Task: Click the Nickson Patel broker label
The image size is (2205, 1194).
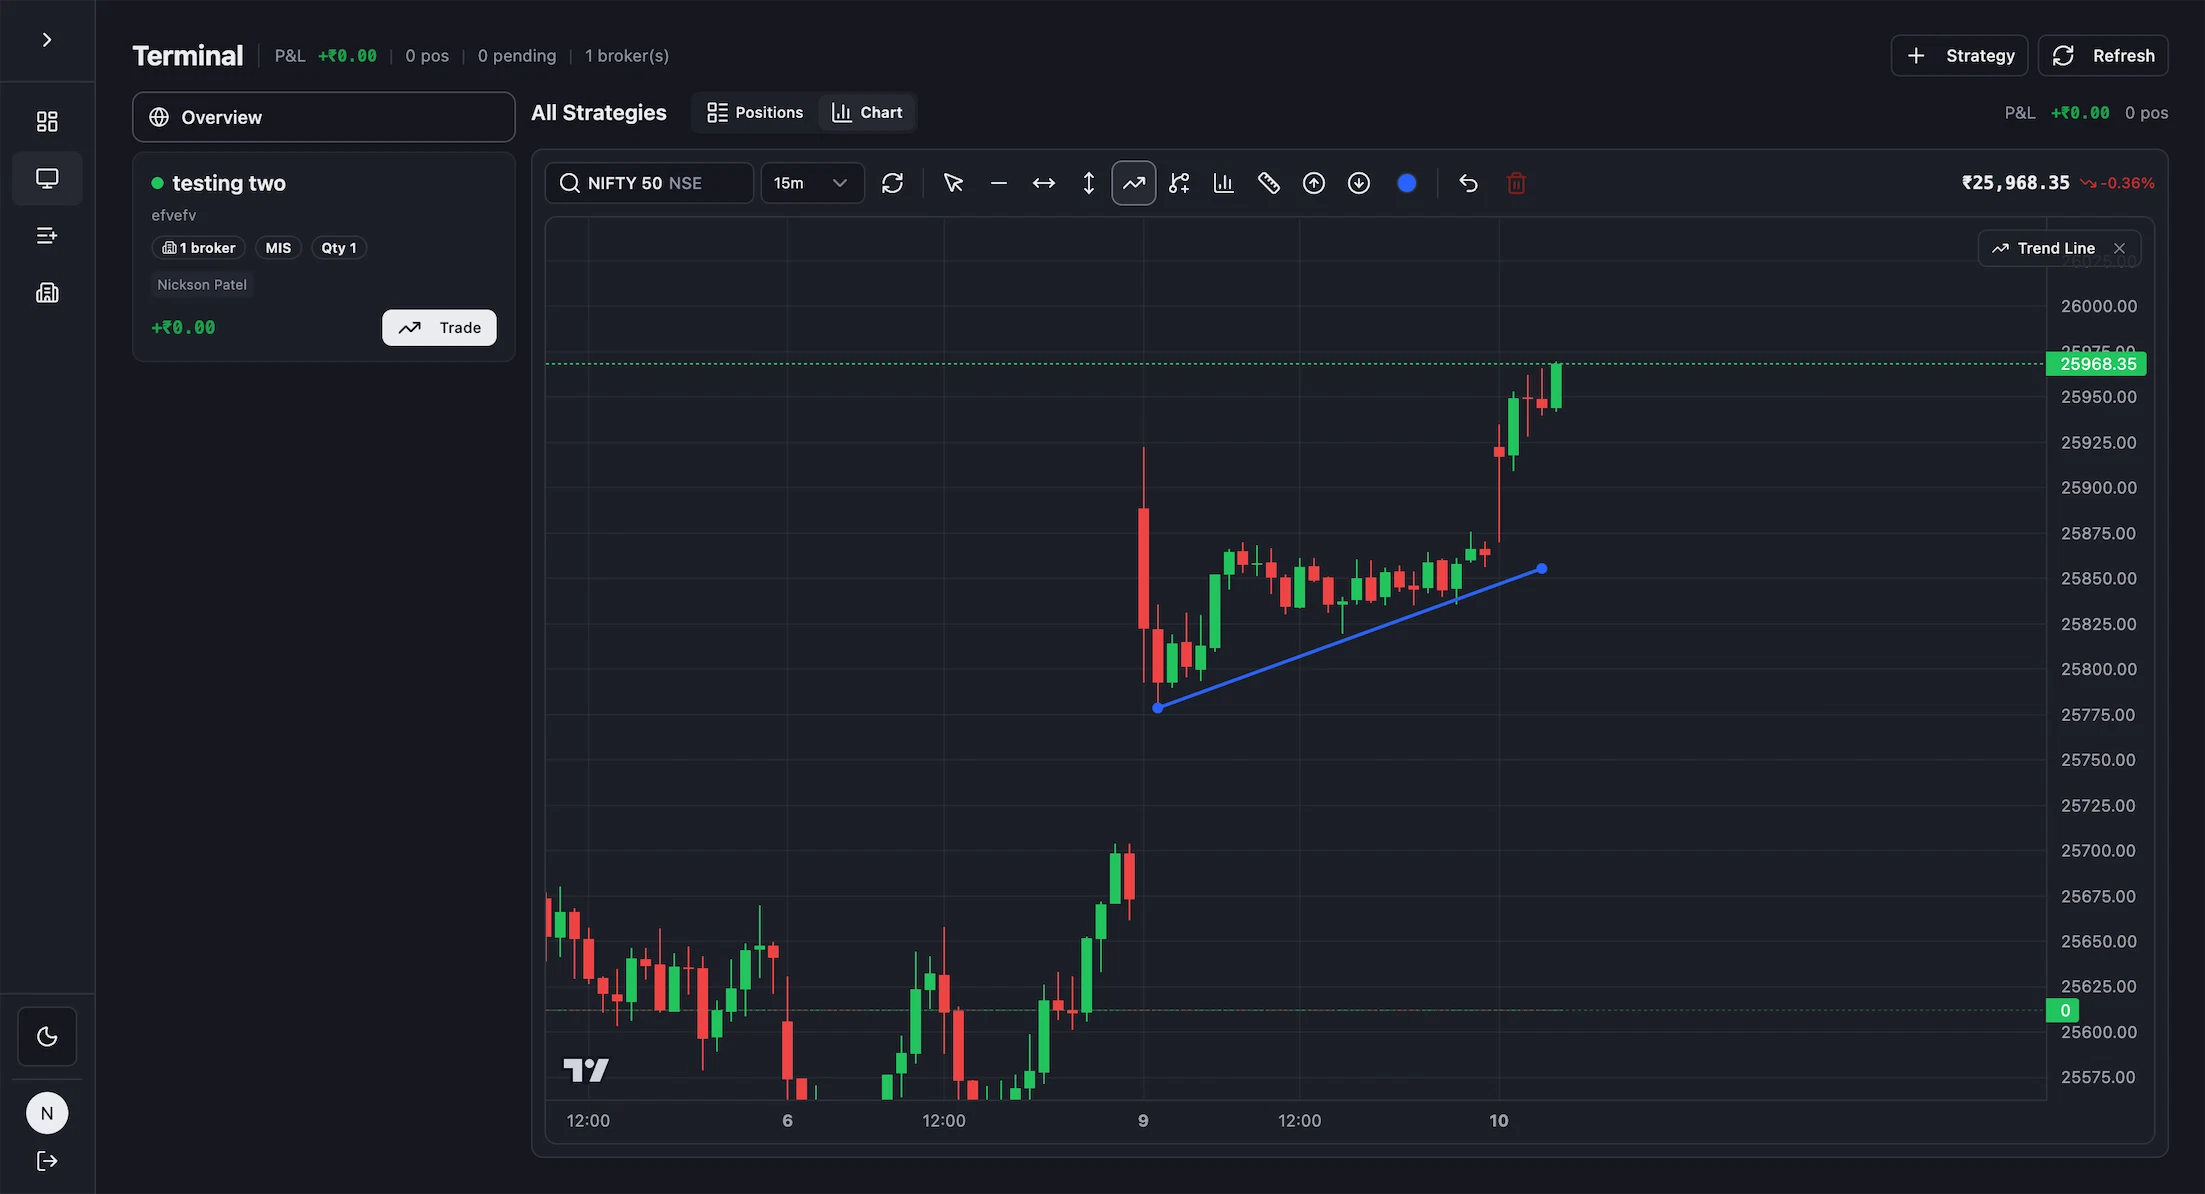Action: (202, 285)
